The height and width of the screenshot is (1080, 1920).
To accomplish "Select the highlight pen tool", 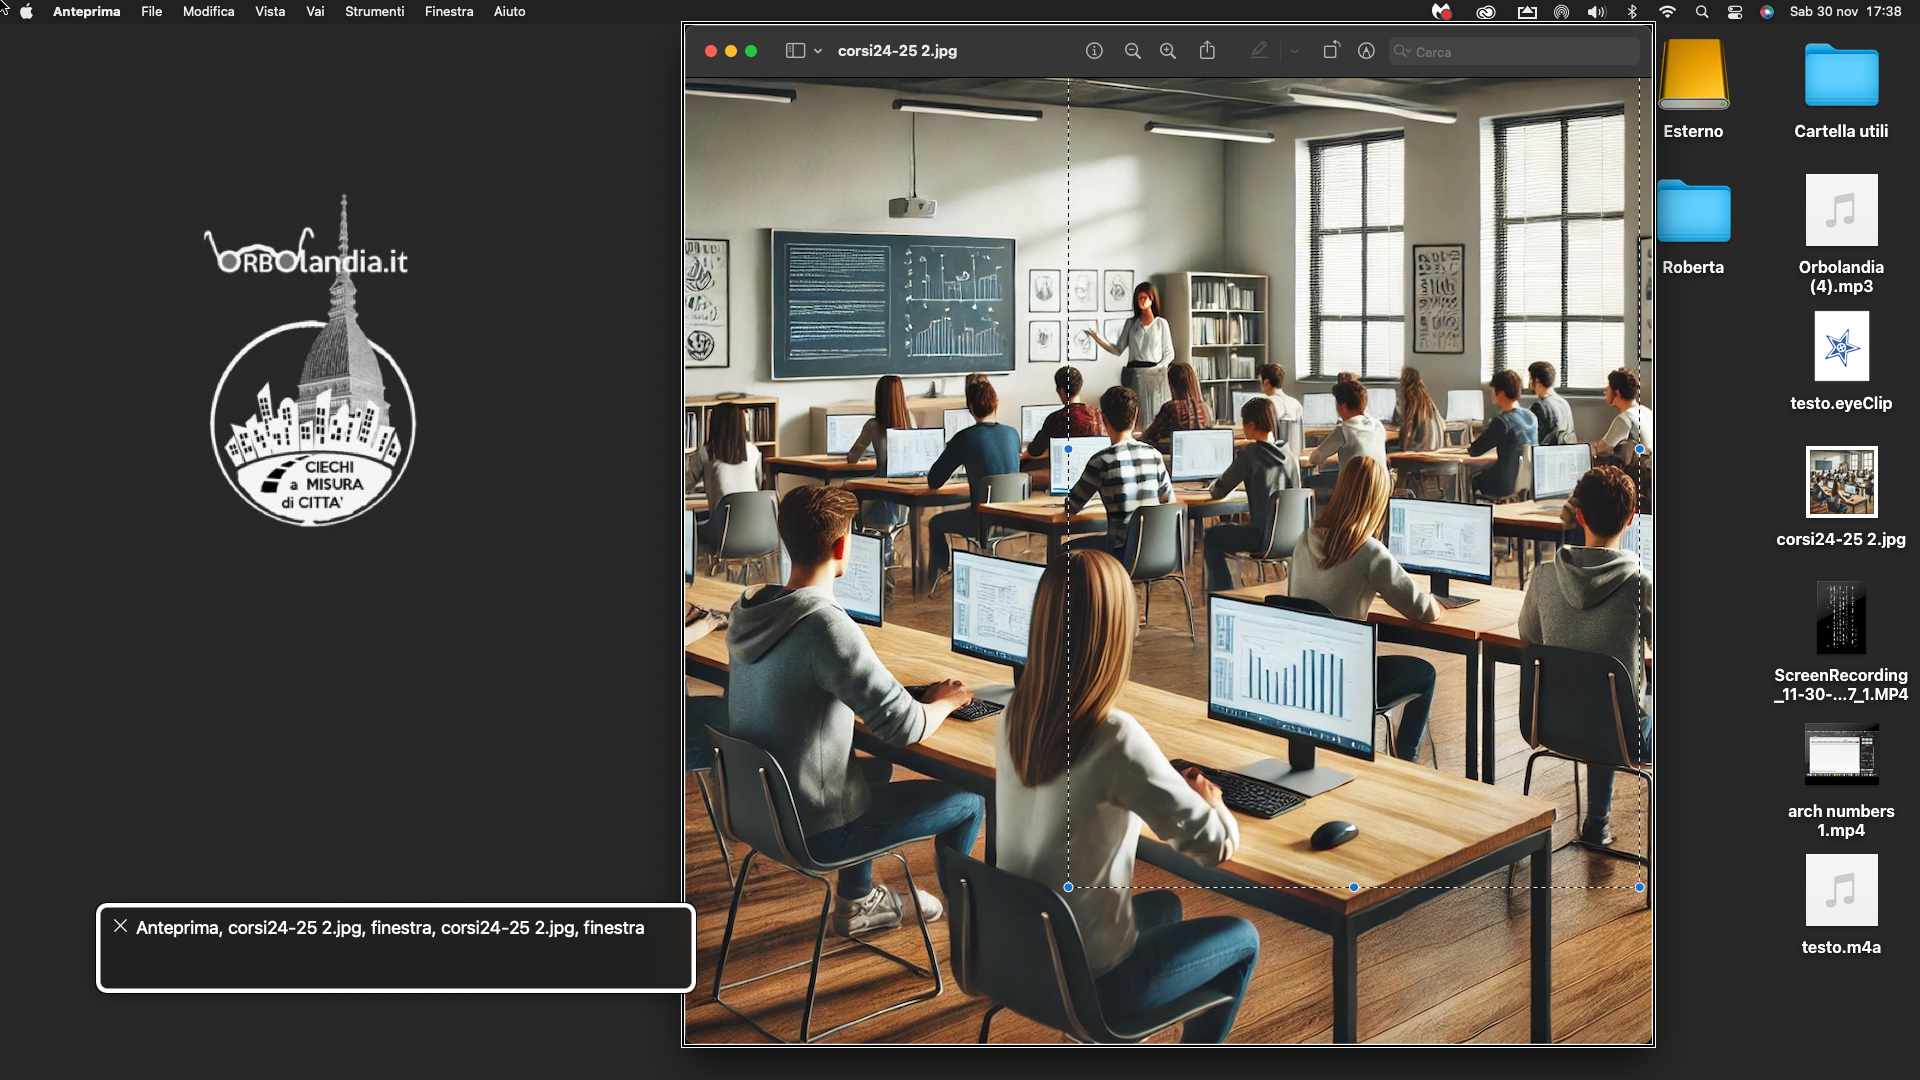I will 1259,50.
